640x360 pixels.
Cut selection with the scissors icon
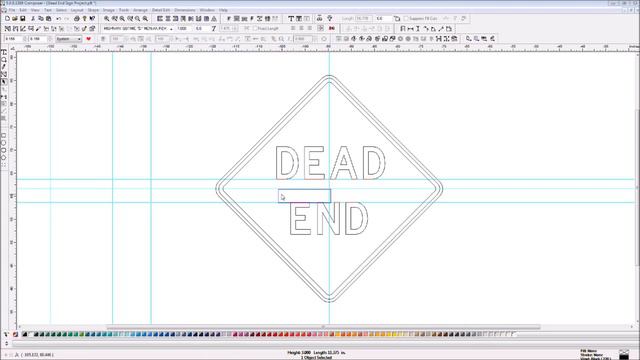click(33, 18)
